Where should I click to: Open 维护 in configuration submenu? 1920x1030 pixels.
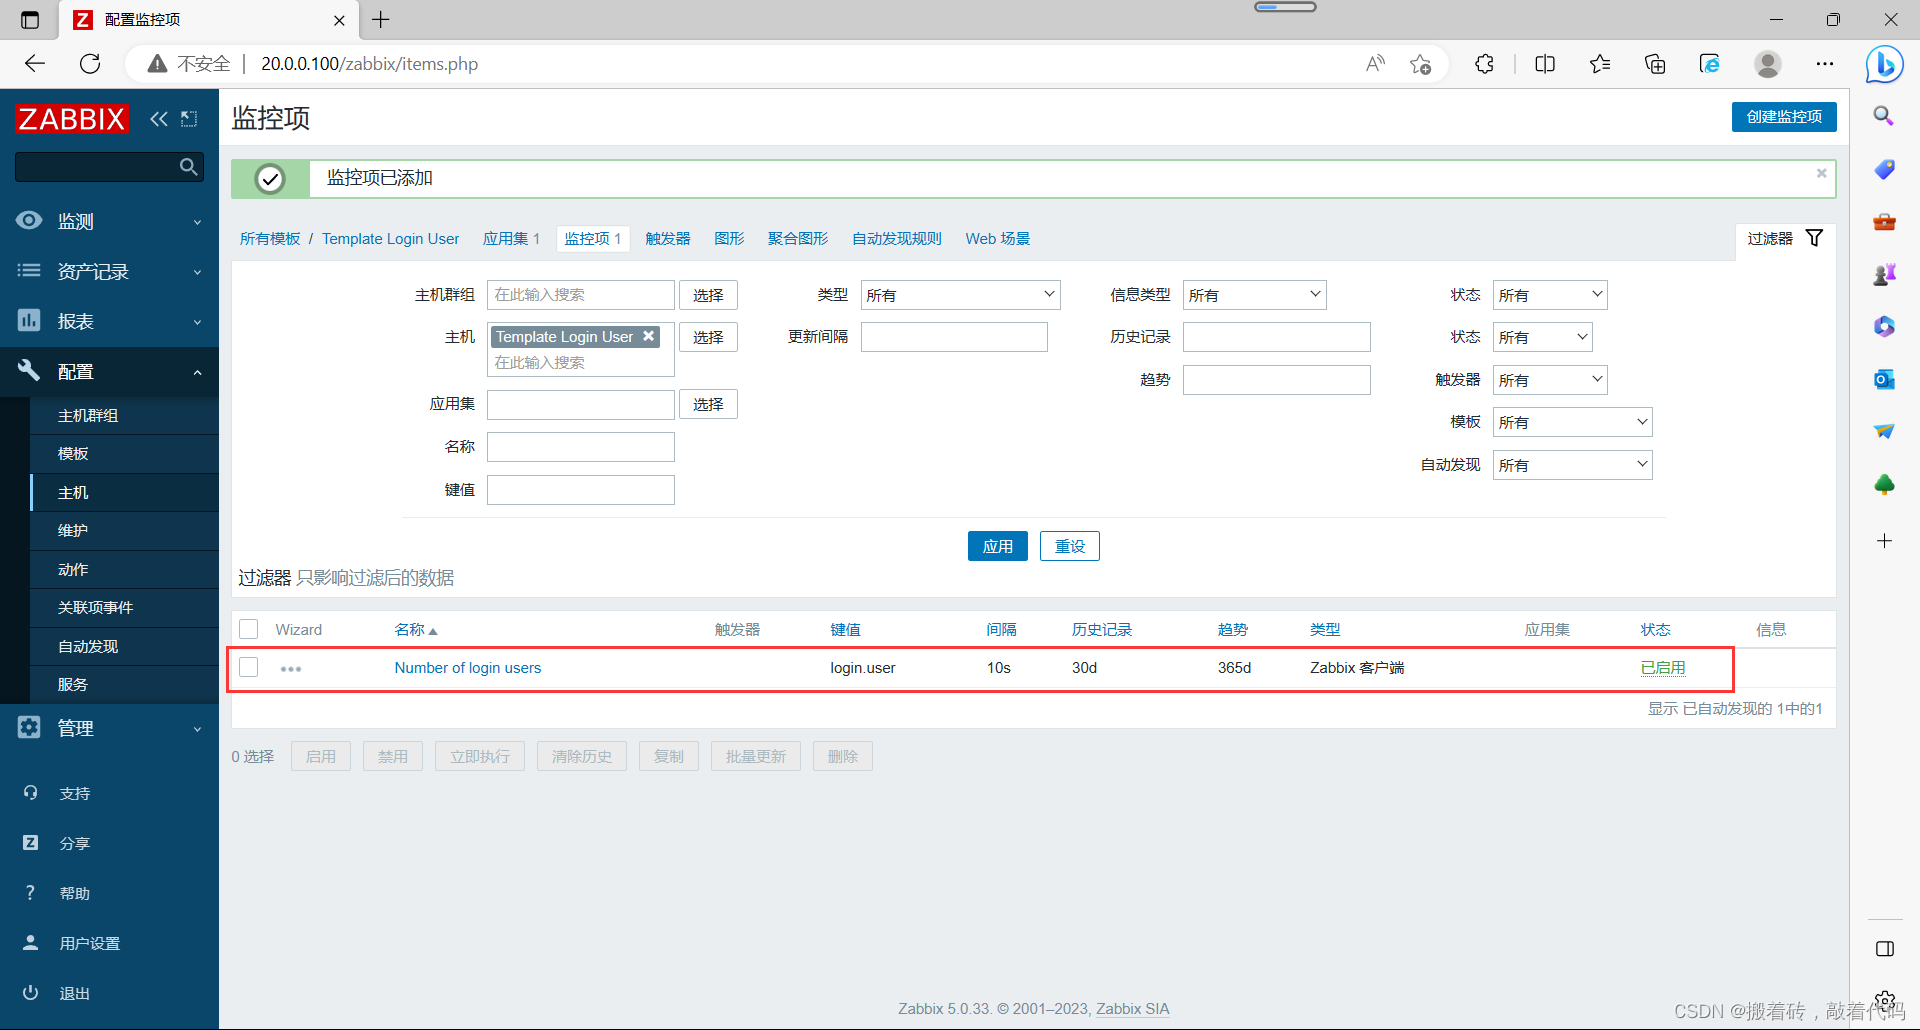(x=124, y=530)
